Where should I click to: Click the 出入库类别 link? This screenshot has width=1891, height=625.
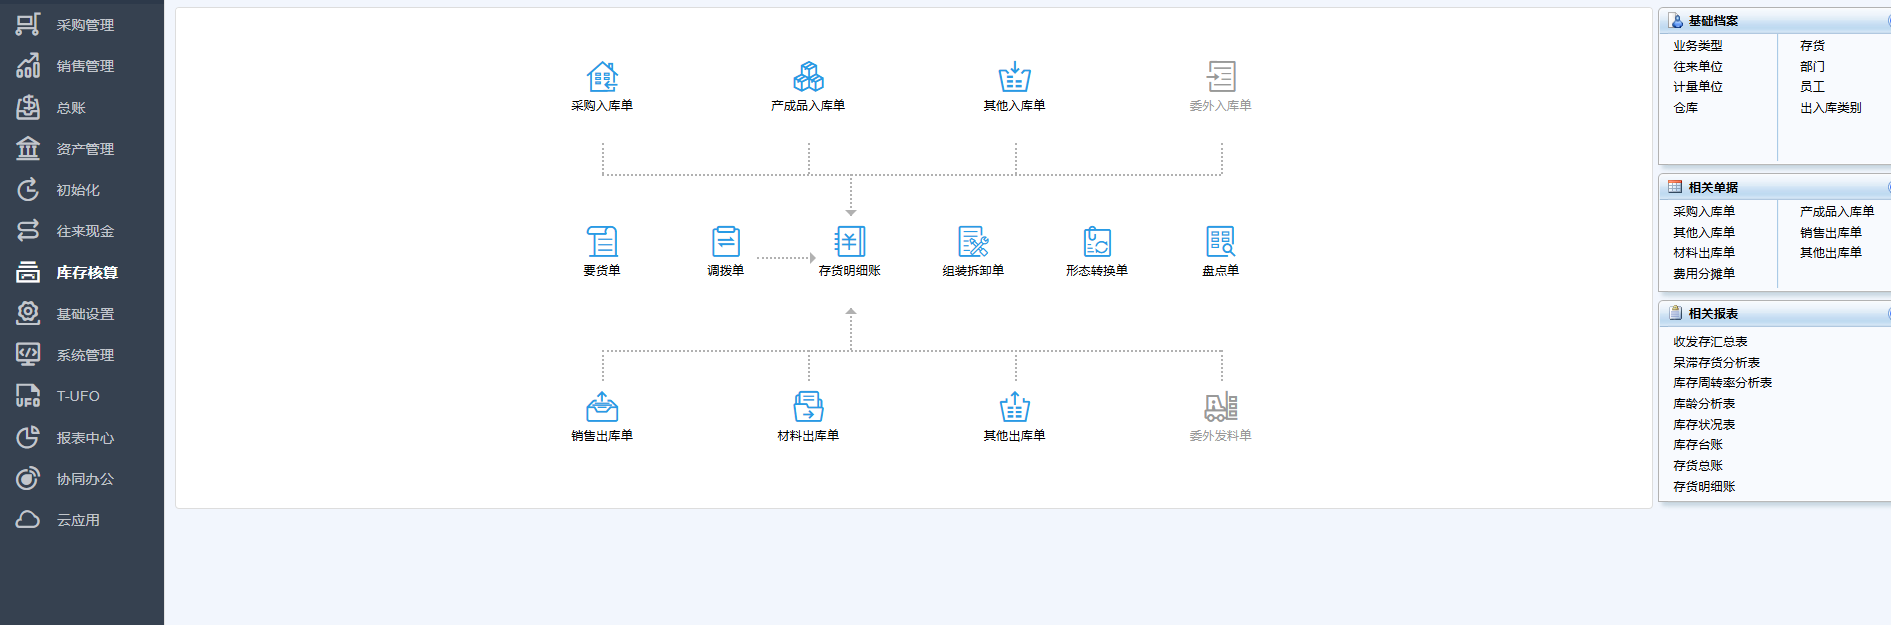[x=1830, y=108]
